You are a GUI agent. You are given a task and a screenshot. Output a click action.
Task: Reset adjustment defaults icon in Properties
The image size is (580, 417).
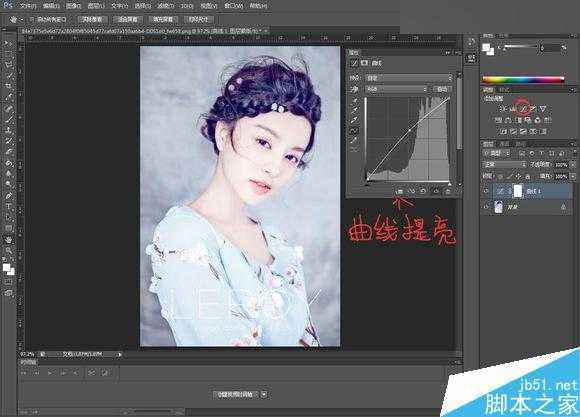point(423,191)
